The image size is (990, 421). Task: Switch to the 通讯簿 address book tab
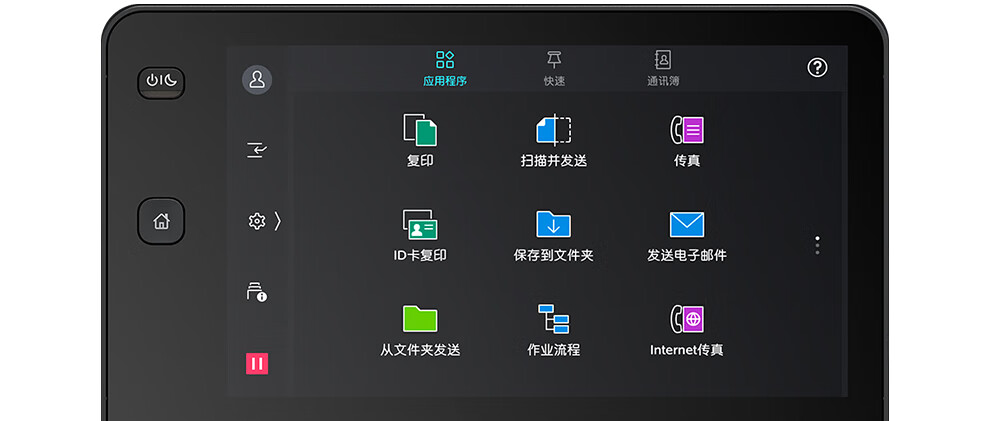point(663,68)
